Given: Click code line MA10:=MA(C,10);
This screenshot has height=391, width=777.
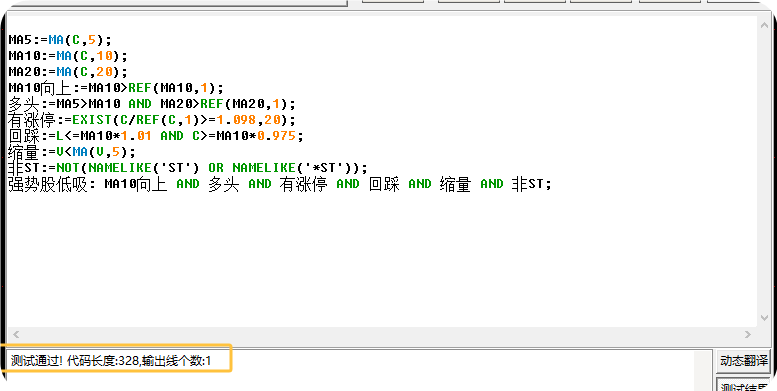Looking at the screenshot, I should point(68,56).
